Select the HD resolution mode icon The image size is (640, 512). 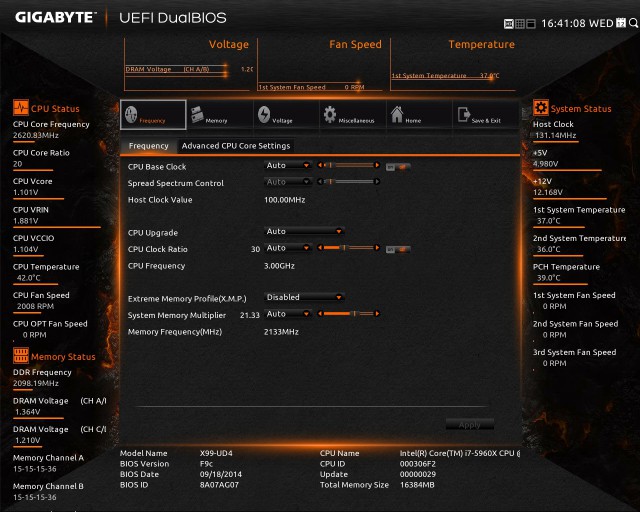509,24
